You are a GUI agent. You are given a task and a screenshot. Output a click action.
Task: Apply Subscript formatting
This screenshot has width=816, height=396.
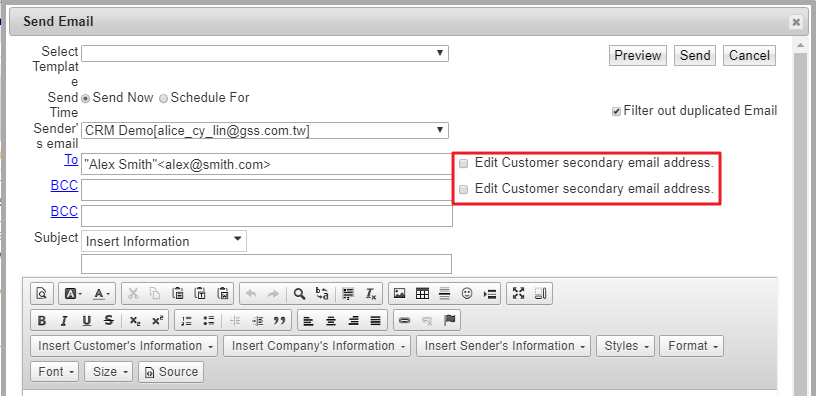(x=135, y=321)
